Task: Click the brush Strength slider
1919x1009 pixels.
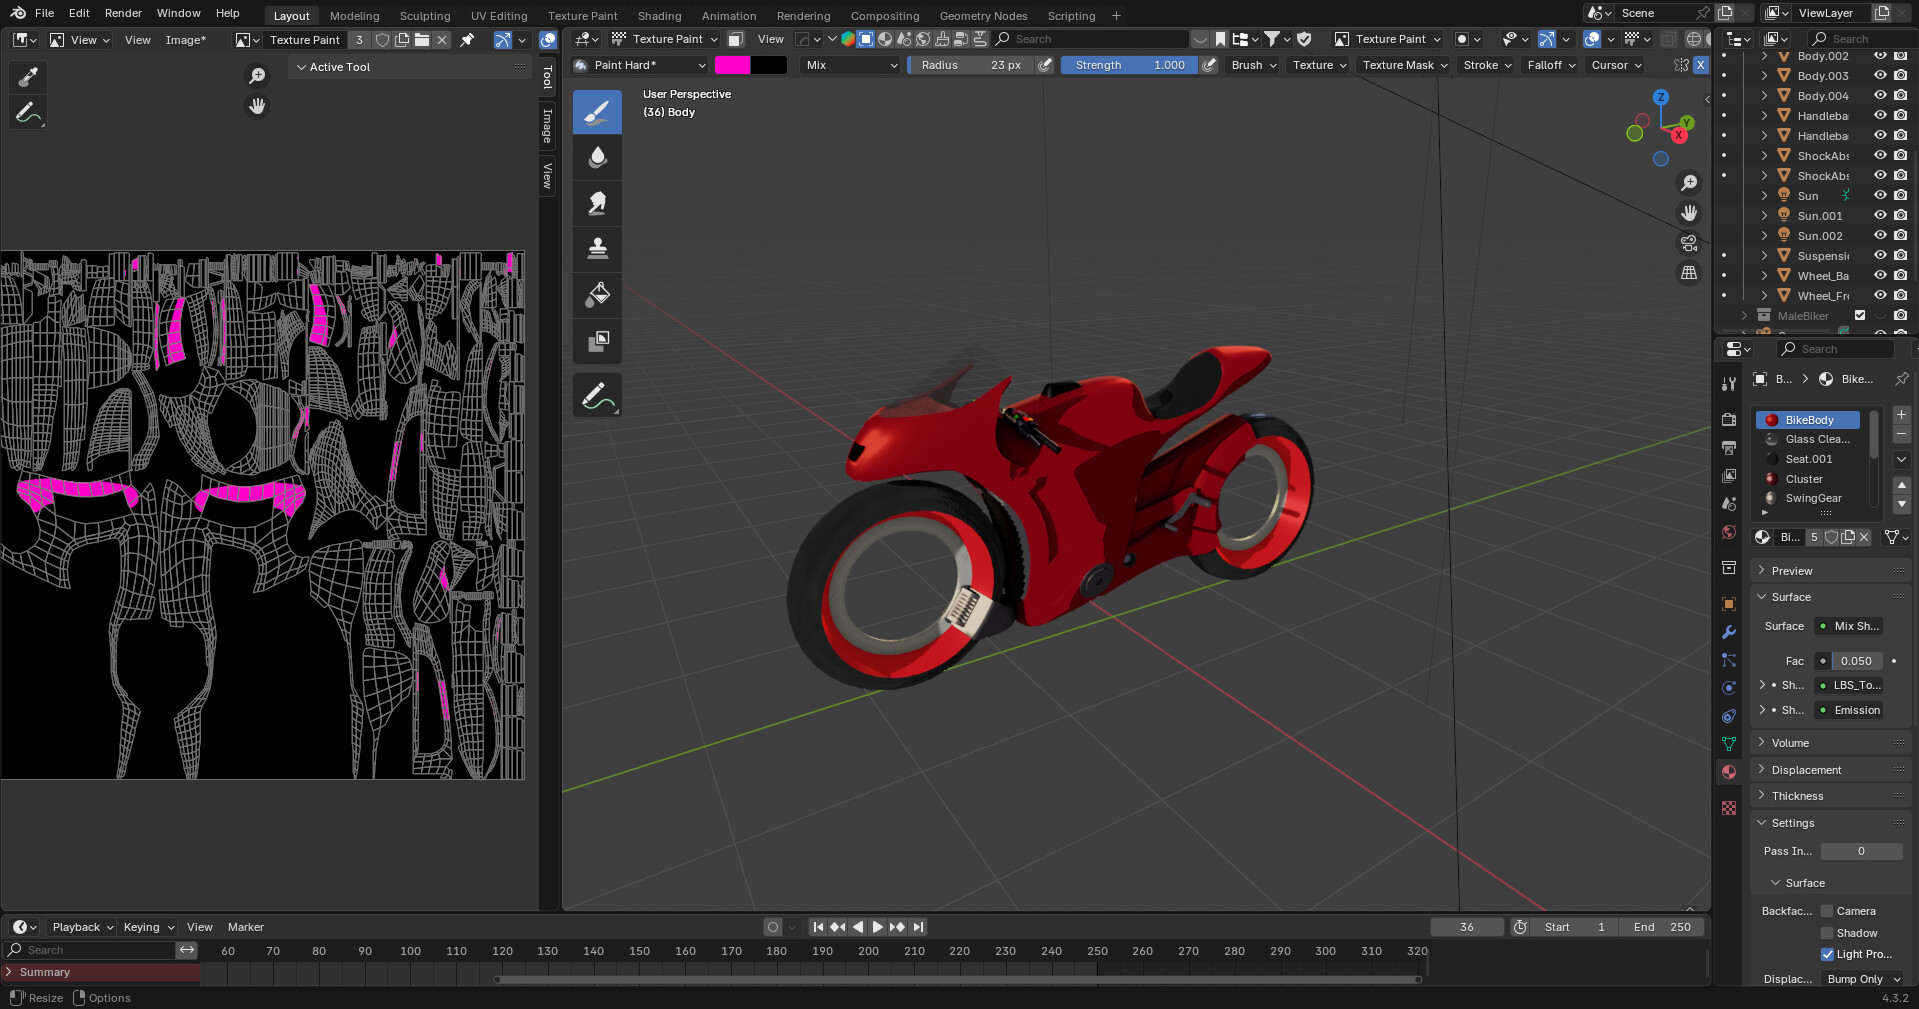Action: 1129,65
